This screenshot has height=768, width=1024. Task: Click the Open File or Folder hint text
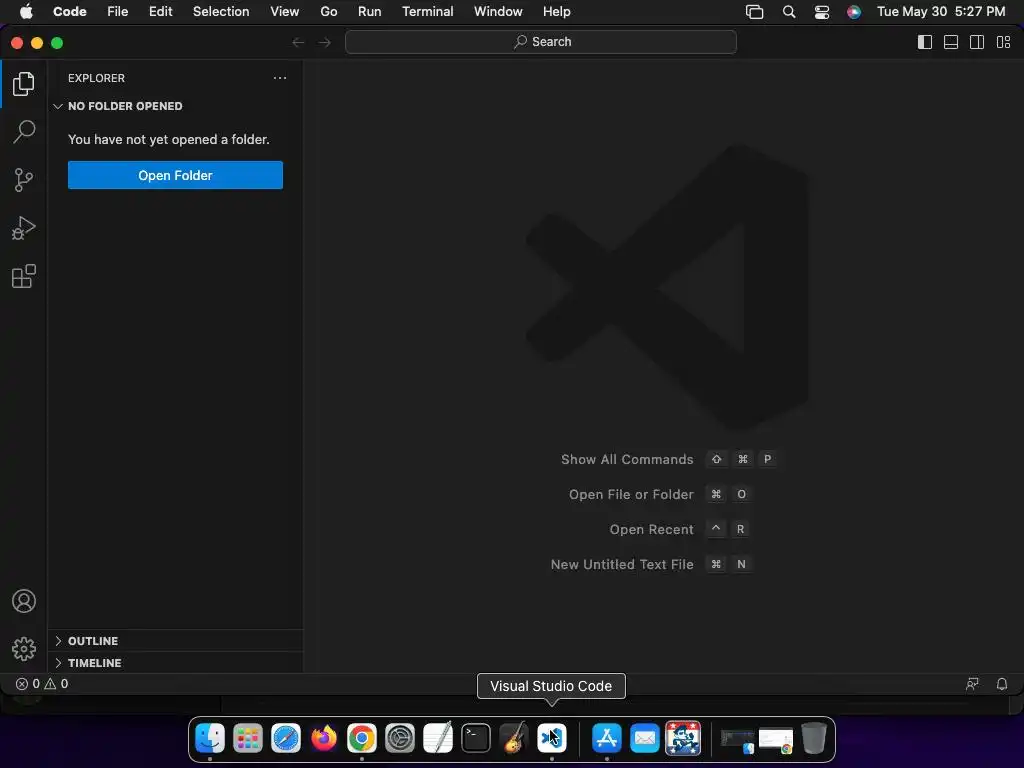tap(631, 494)
